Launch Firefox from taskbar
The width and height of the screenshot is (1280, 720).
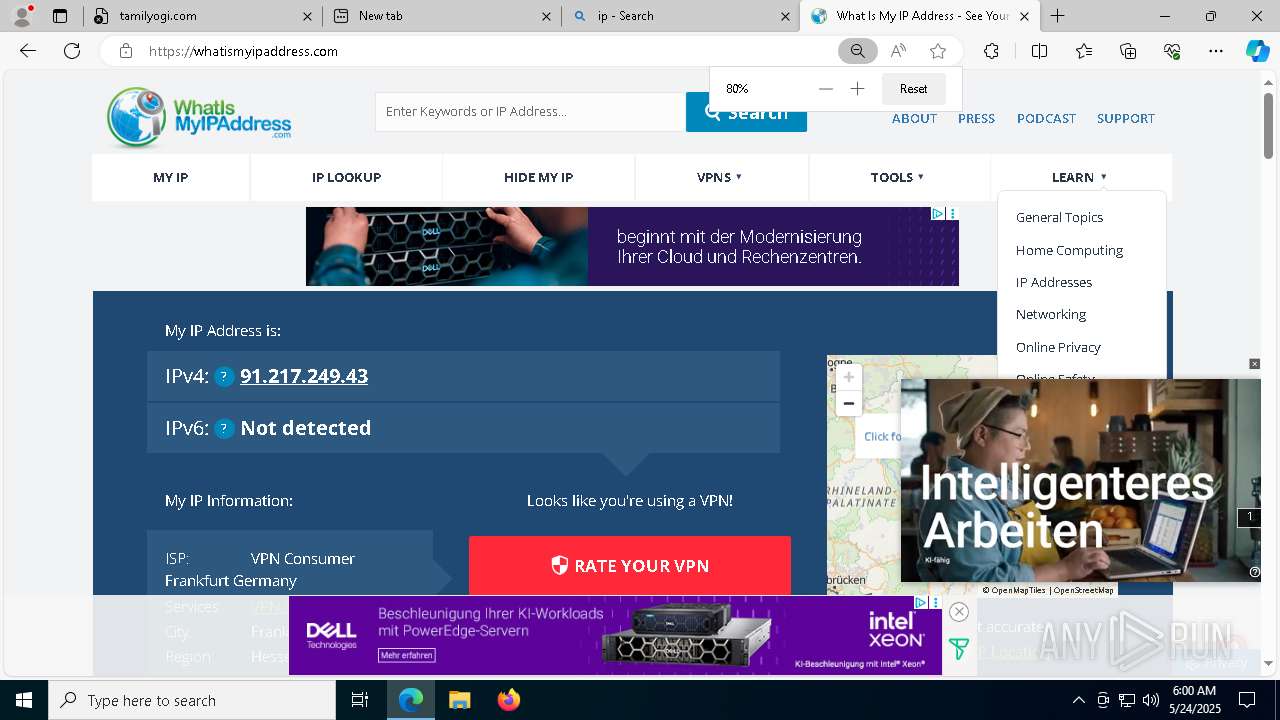(x=509, y=700)
